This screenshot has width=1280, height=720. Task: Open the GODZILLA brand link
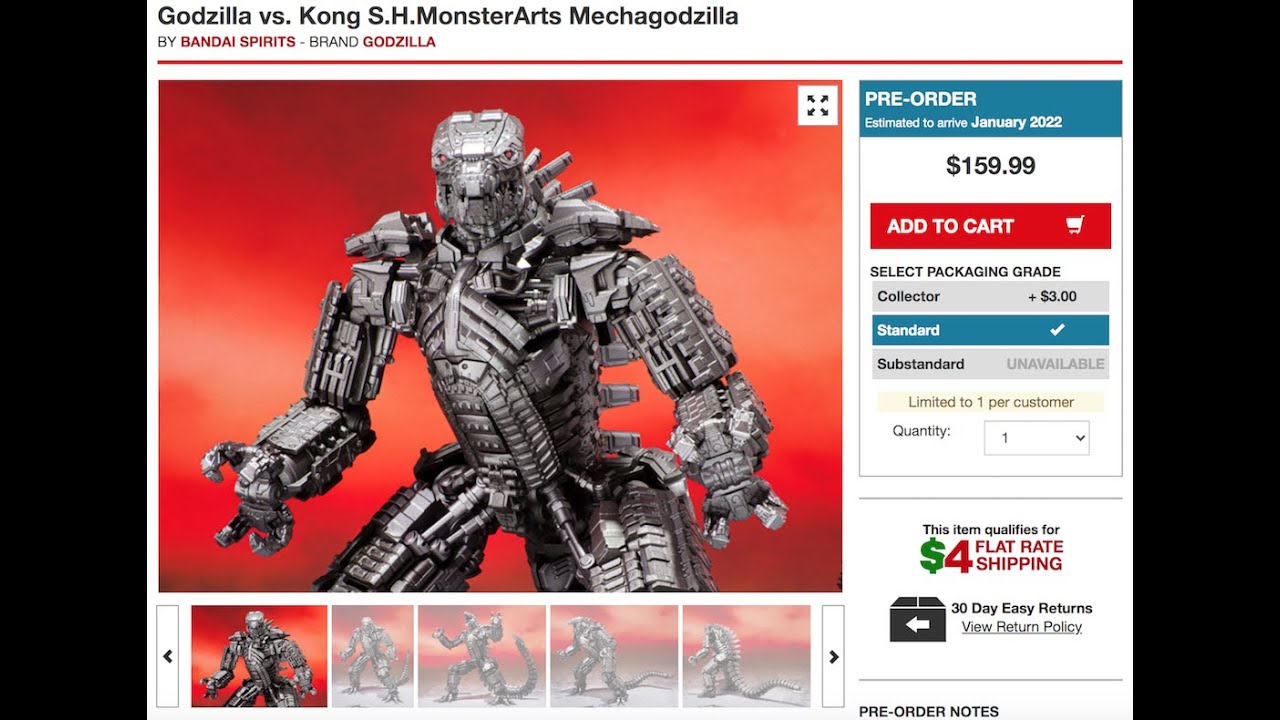[399, 42]
